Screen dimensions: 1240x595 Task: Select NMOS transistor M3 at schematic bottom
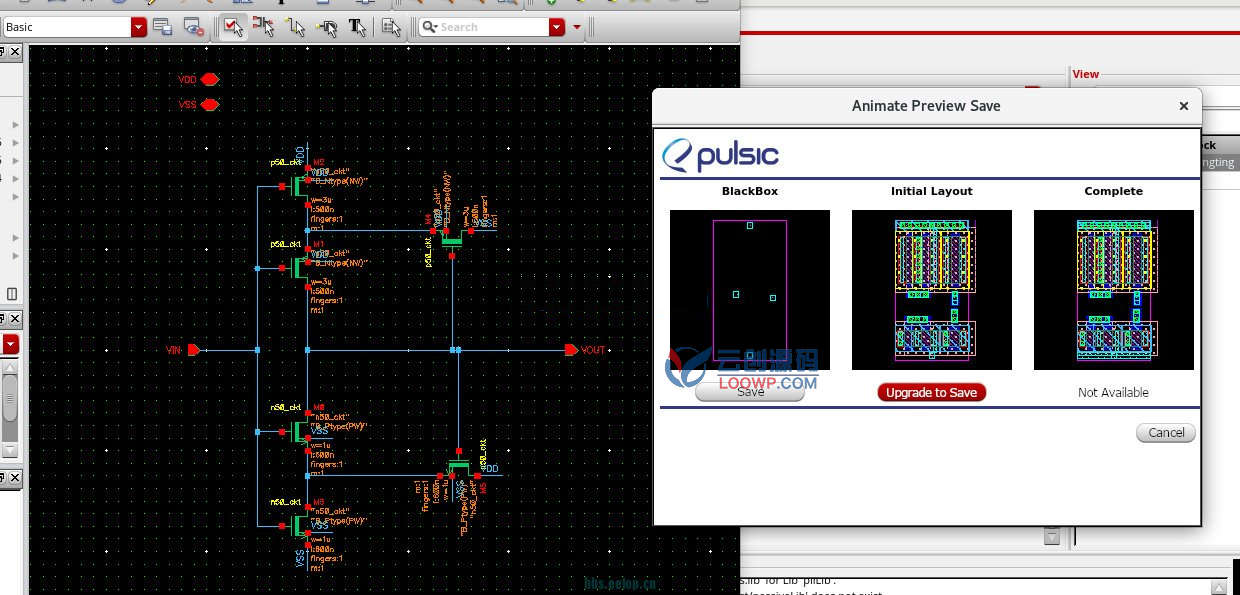point(299,524)
